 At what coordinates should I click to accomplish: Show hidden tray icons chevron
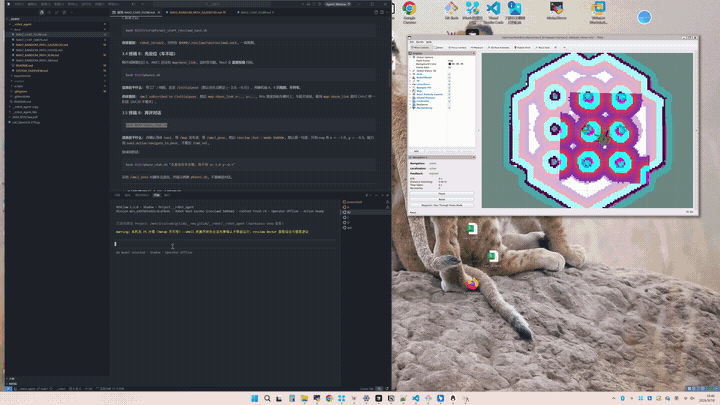[613, 398]
